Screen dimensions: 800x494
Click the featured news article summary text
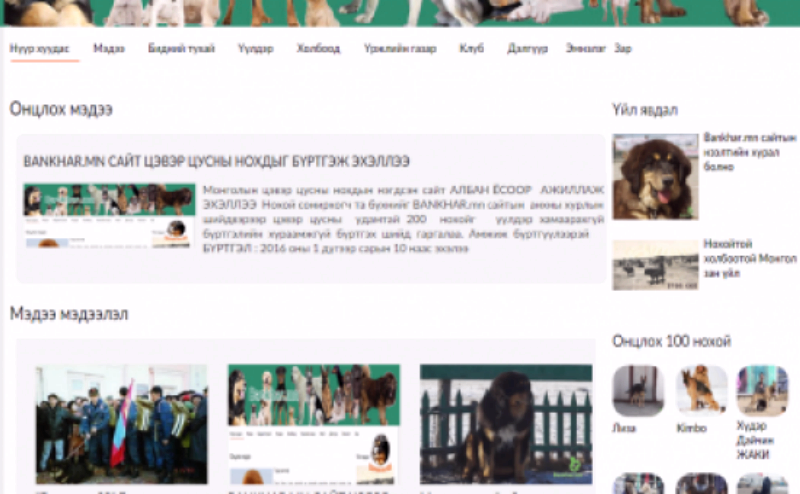(403, 219)
